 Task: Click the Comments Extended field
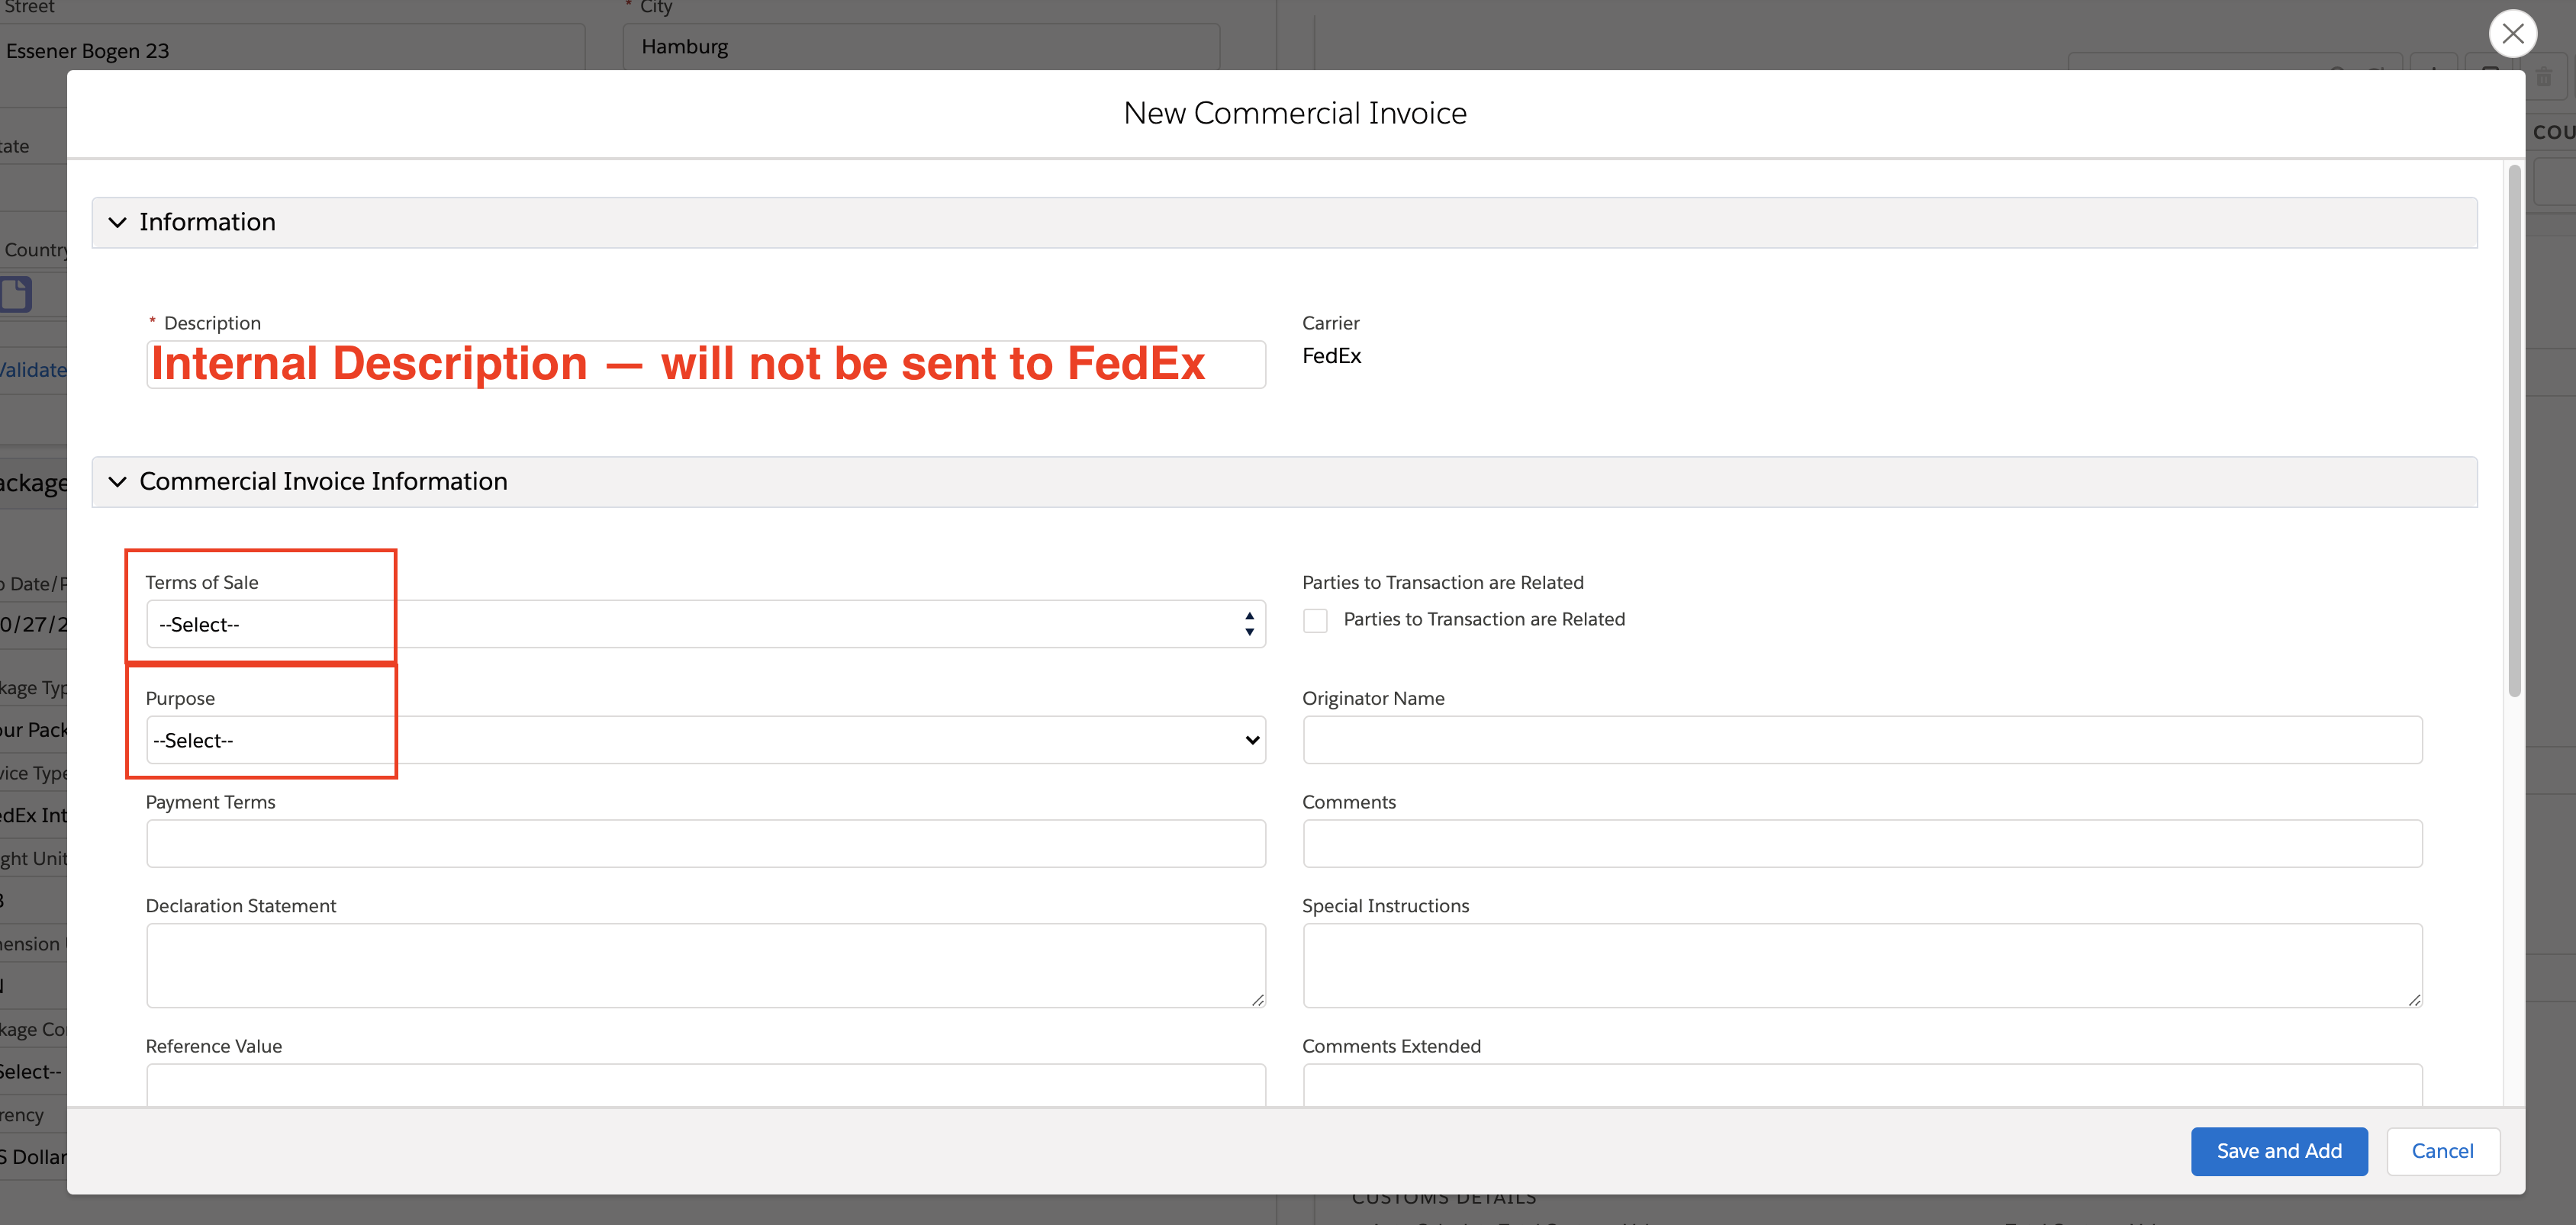coord(1862,1085)
